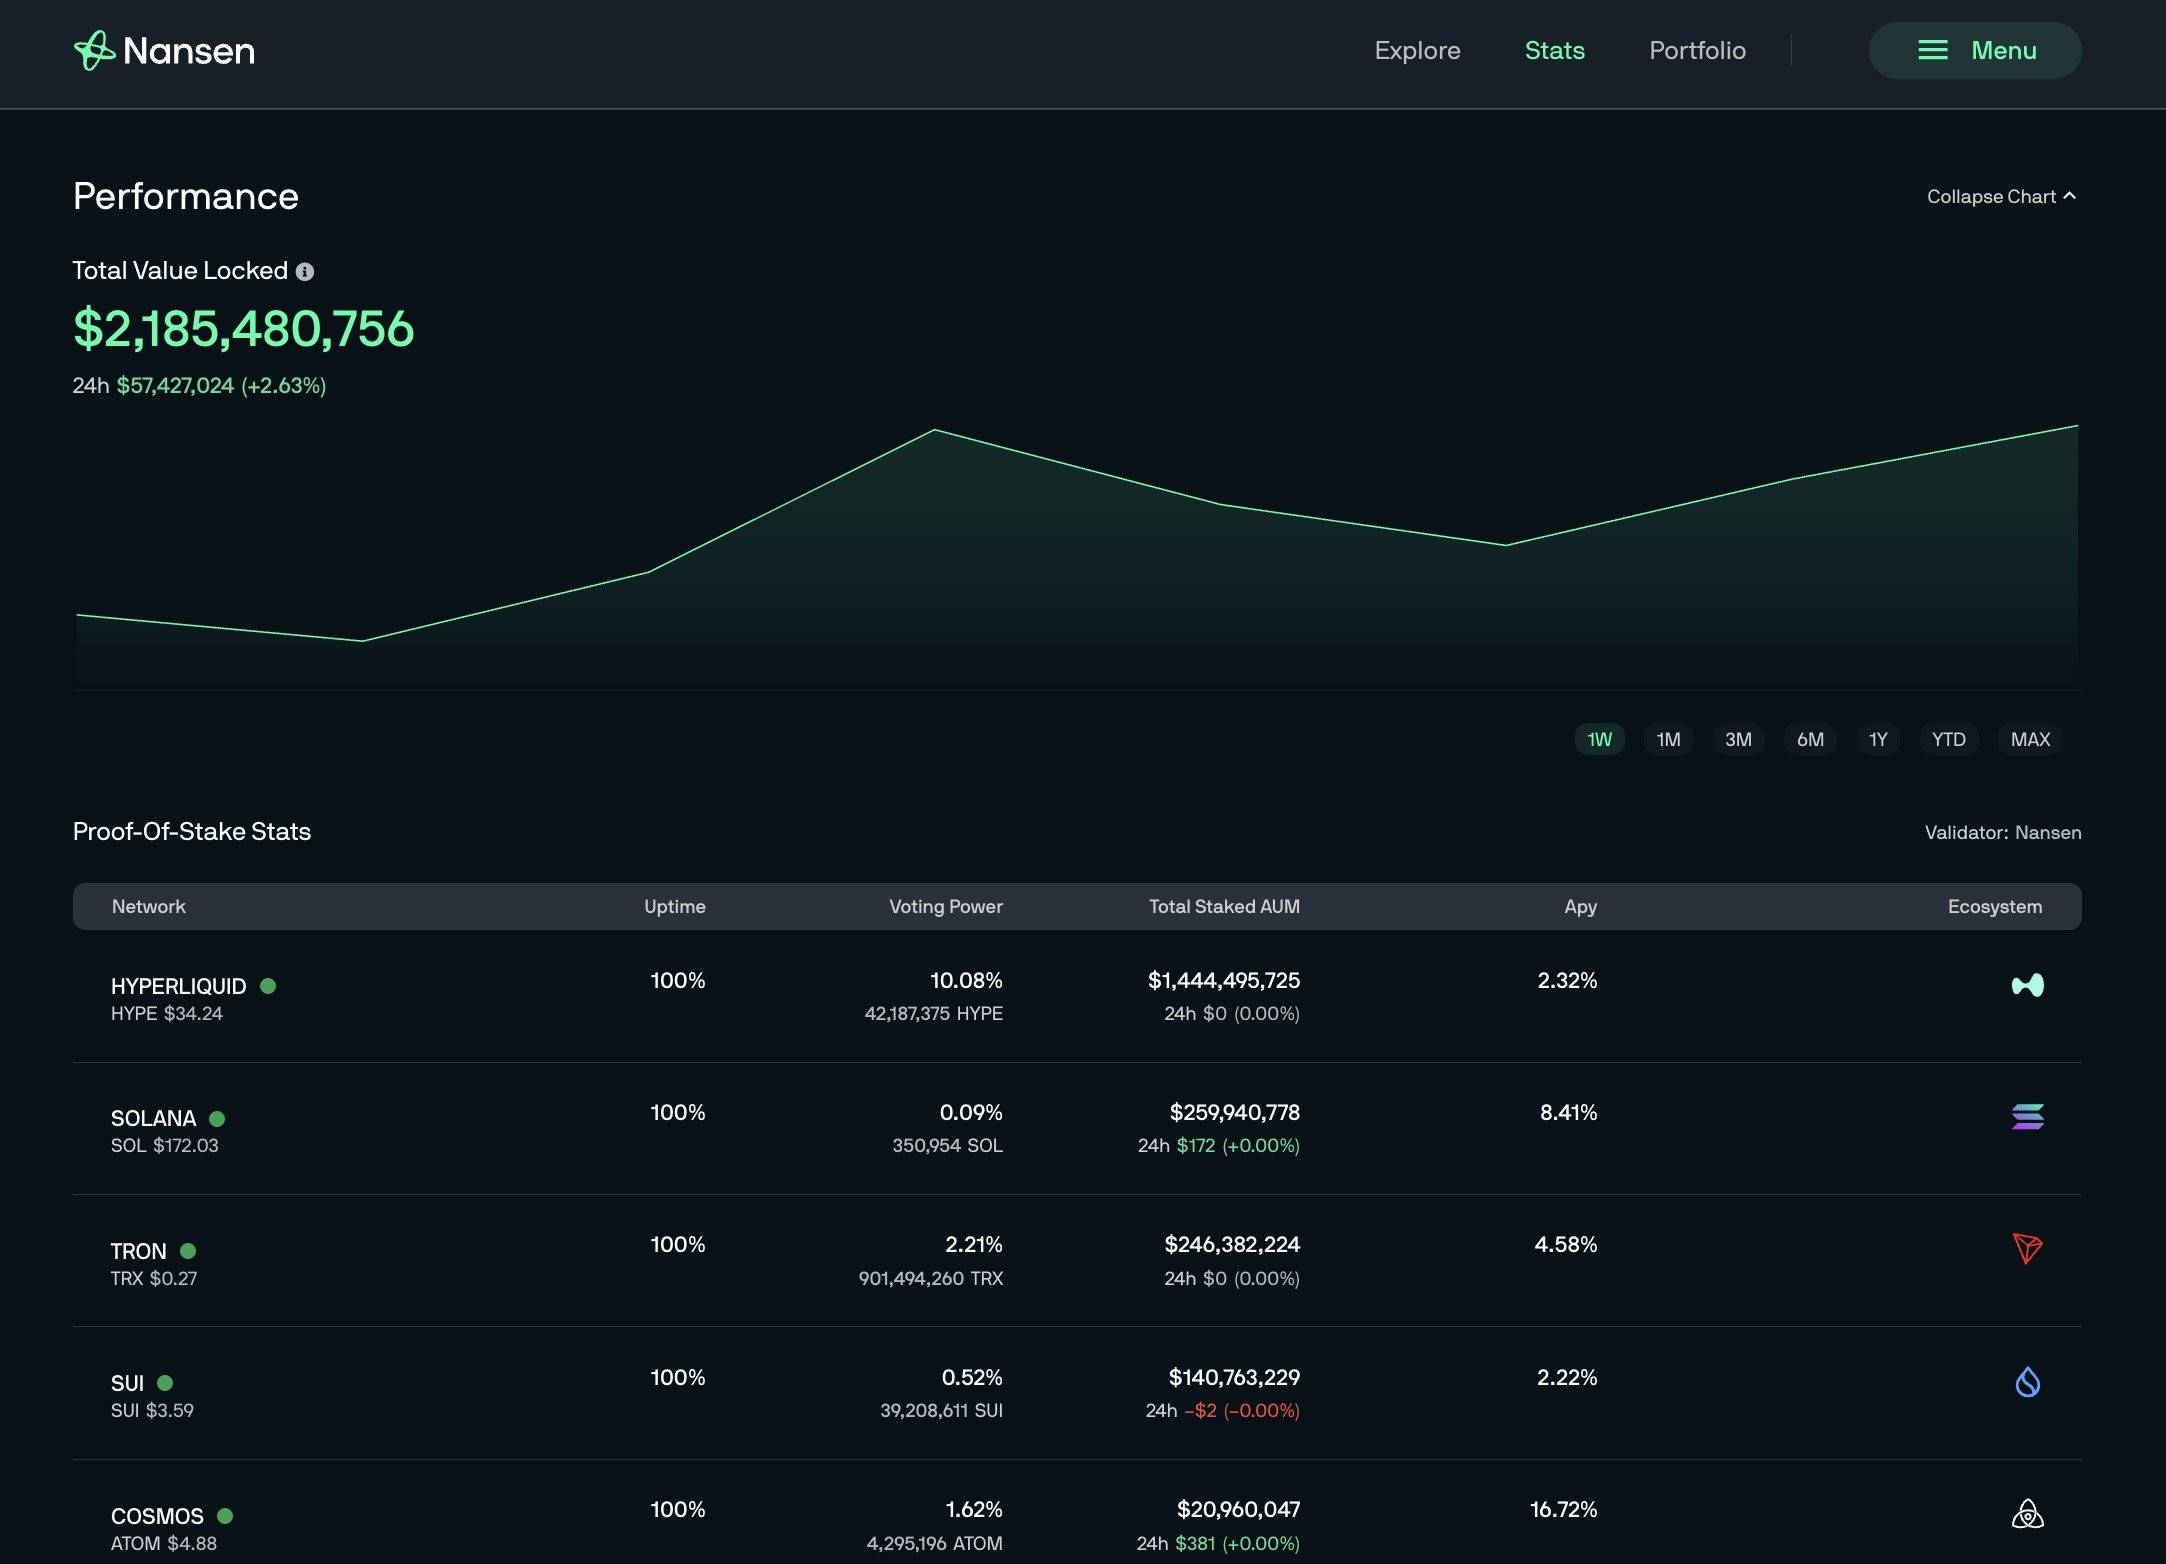Click the Validator: Nansen label
Viewport: 2166px width, 1564px height.
2002,832
